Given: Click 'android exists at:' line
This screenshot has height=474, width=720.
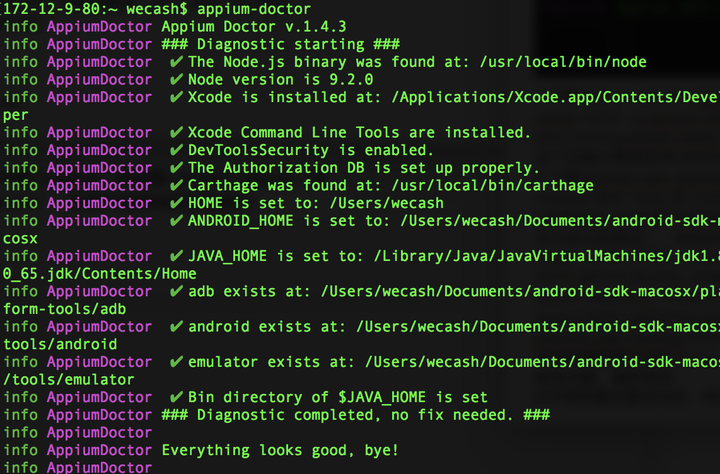Looking at the screenshot, I should 454,327.
